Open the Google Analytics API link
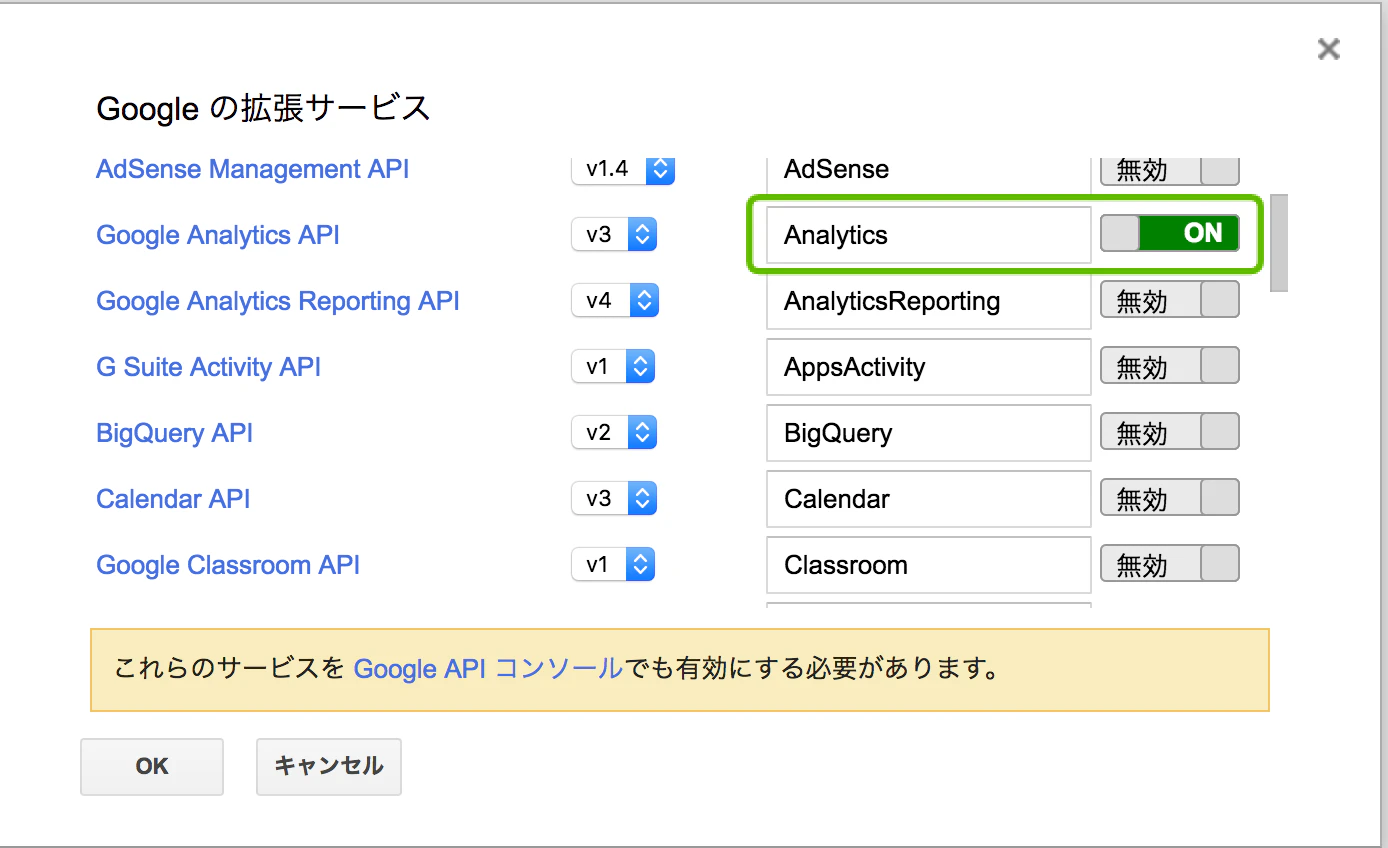 [218, 235]
